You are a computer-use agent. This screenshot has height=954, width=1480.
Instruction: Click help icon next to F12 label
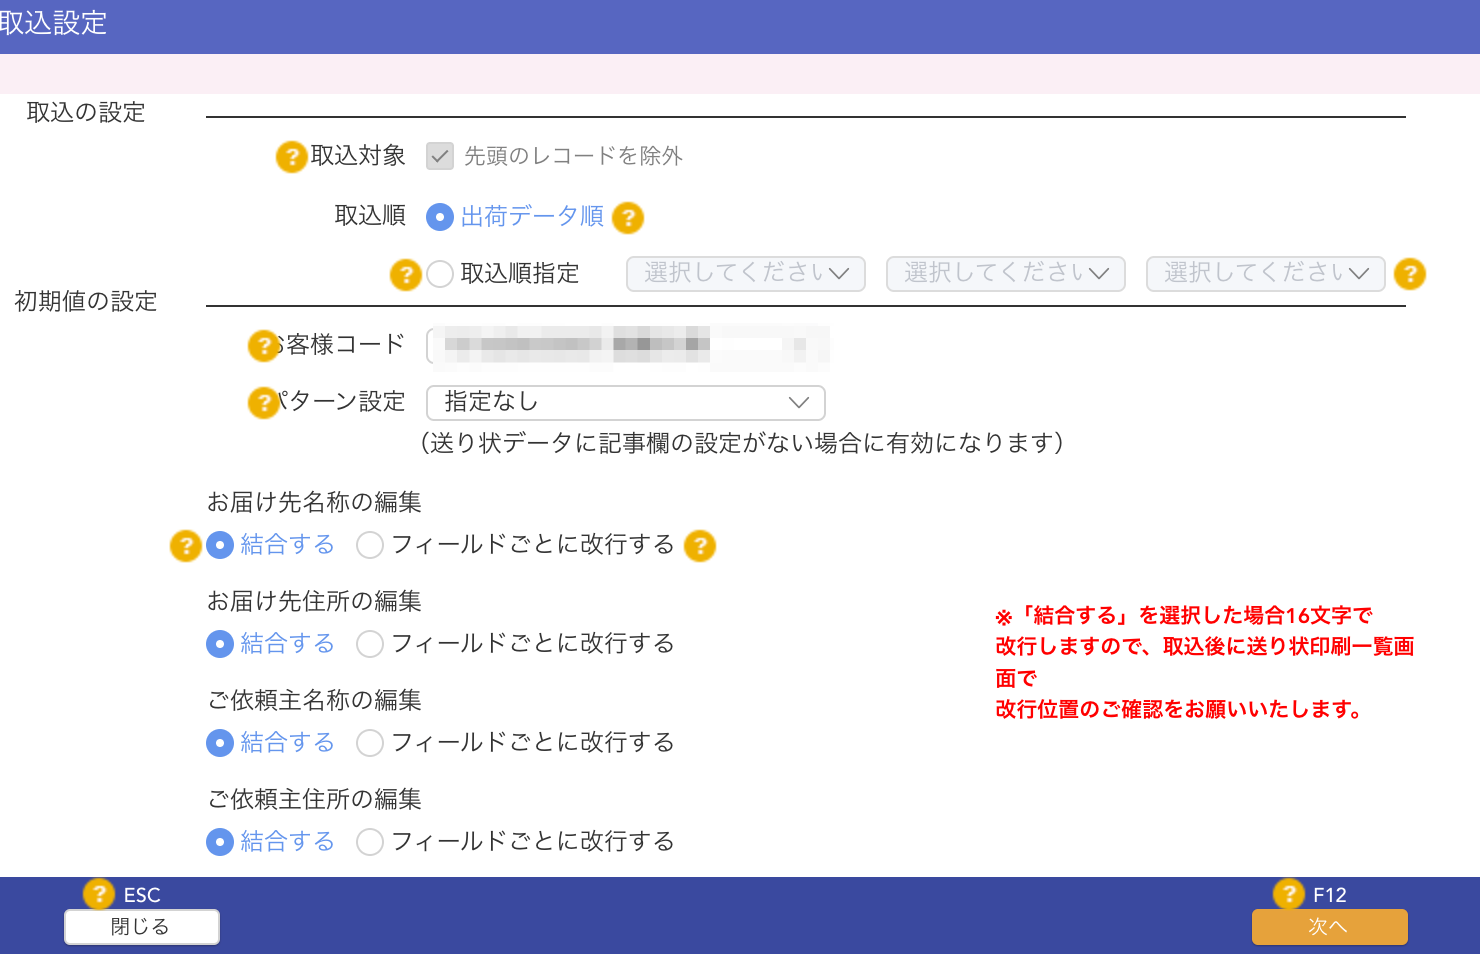(1288, 893)
